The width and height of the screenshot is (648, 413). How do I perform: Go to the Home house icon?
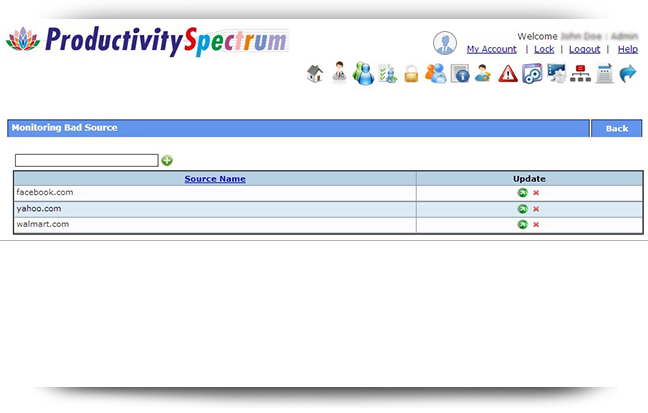[x=315, y=74]
